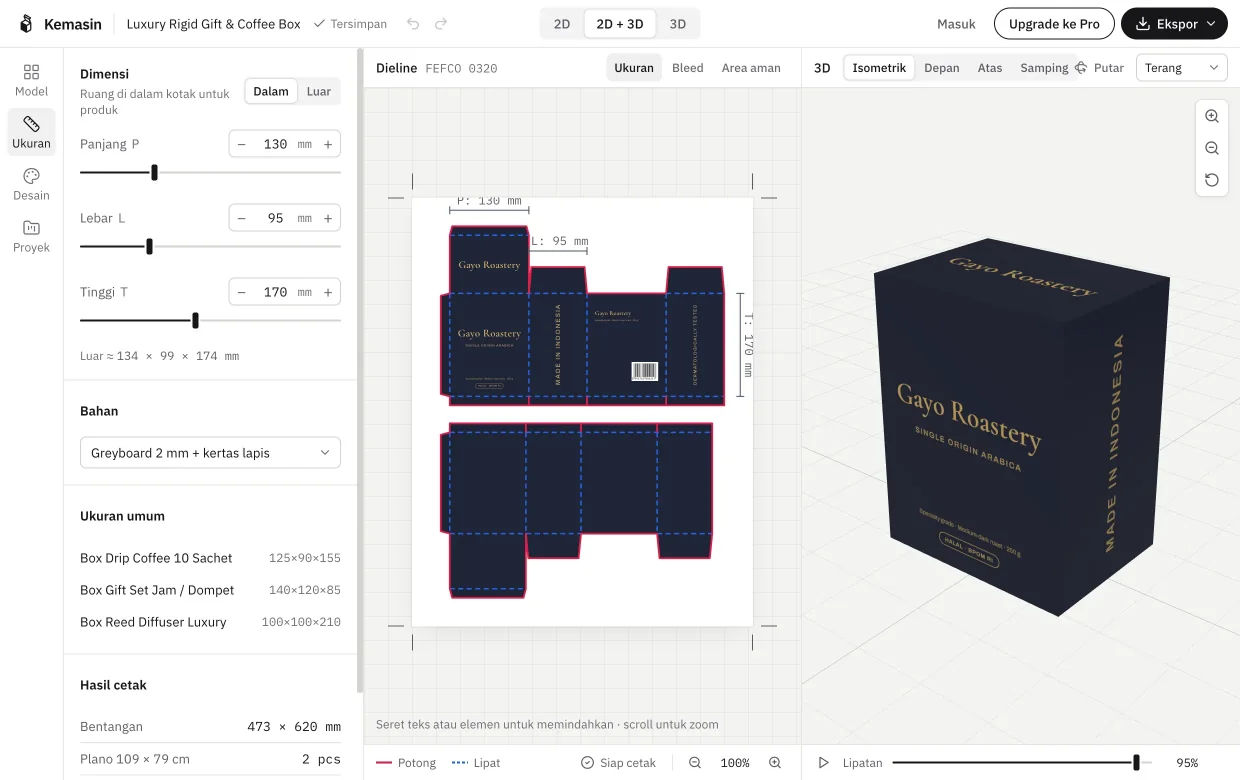Zoom in on the 3D preview
This screenshot has height=780, width=1240.
tap(1212, 116)
